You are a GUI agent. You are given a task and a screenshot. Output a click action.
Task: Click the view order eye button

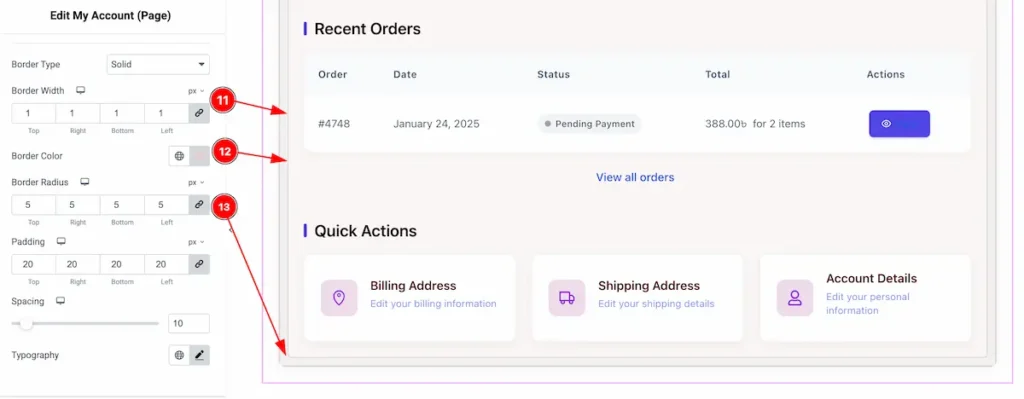[899, 123]
